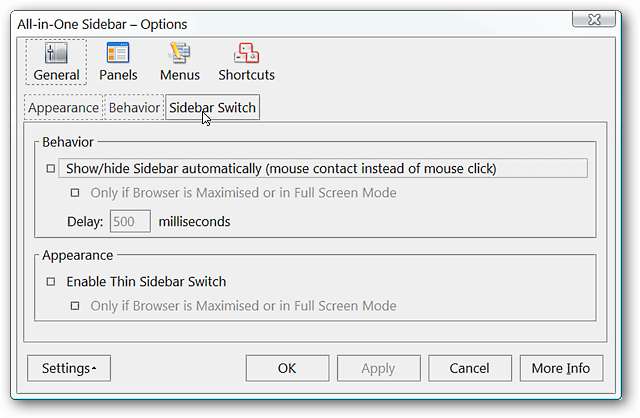Click the Delay milliseconds input field
This screenshot has height=418, width=640.
130,221
